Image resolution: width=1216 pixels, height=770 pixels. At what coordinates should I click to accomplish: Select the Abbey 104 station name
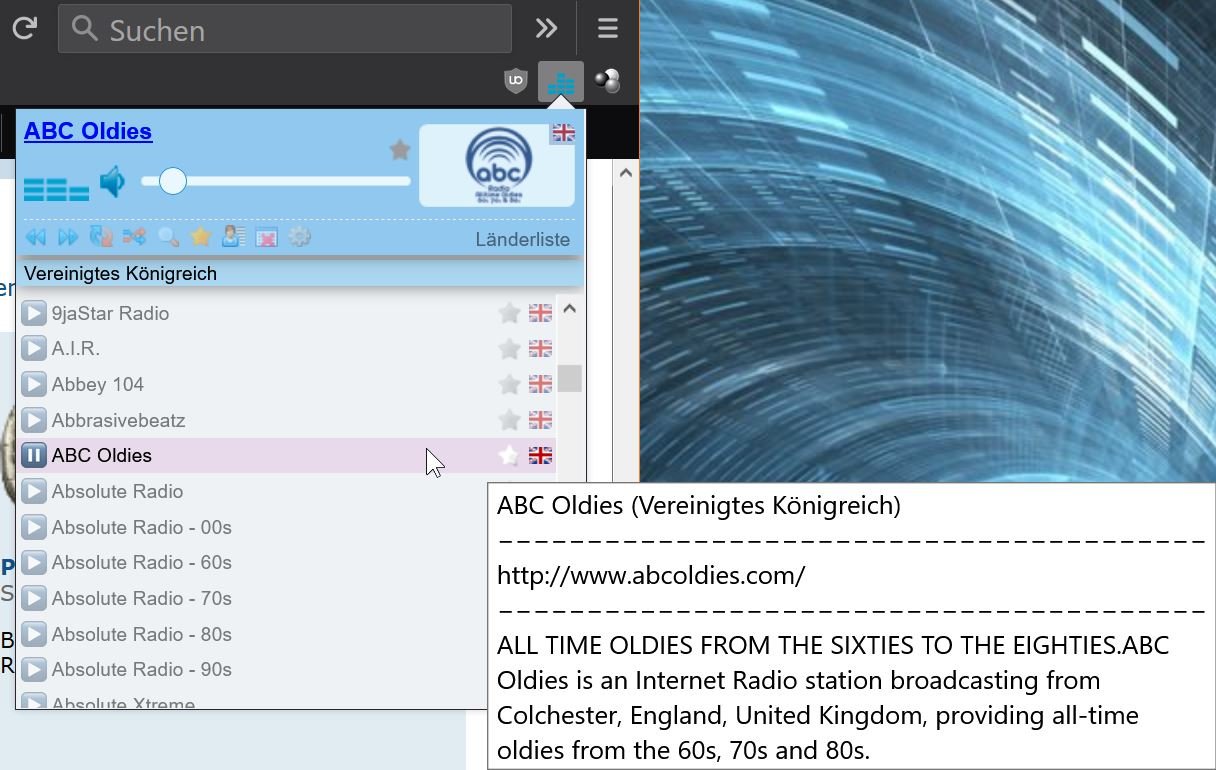coord(98,384)
